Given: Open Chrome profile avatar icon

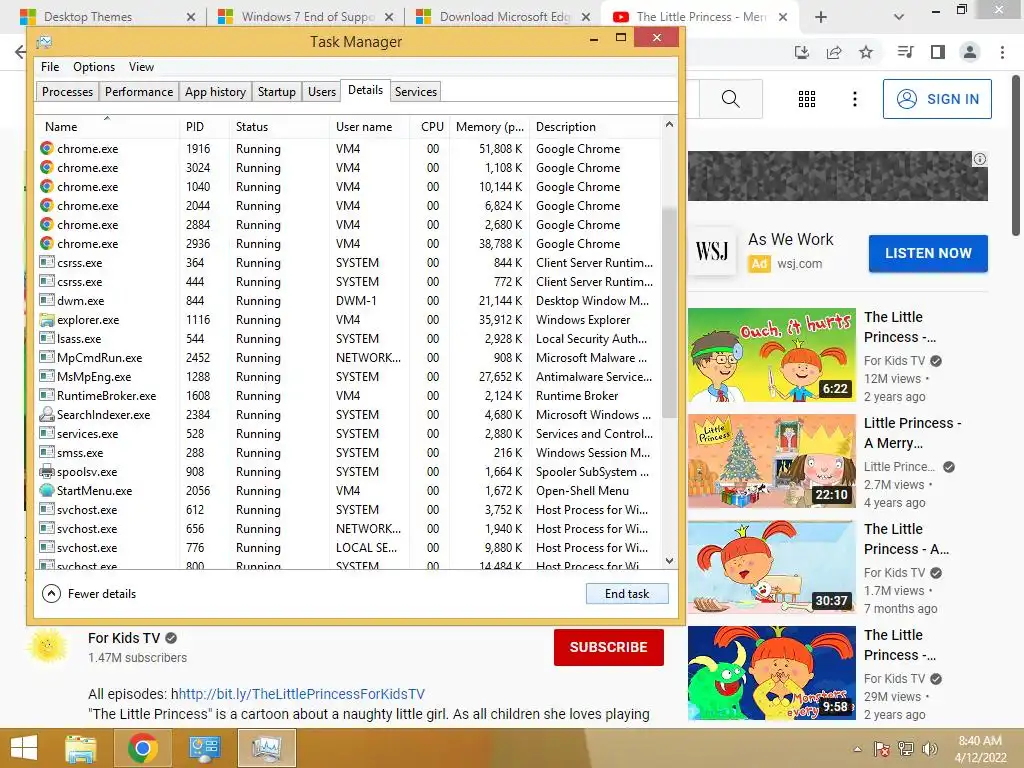Looking at the screenshot, I should (x=970, y=52).
